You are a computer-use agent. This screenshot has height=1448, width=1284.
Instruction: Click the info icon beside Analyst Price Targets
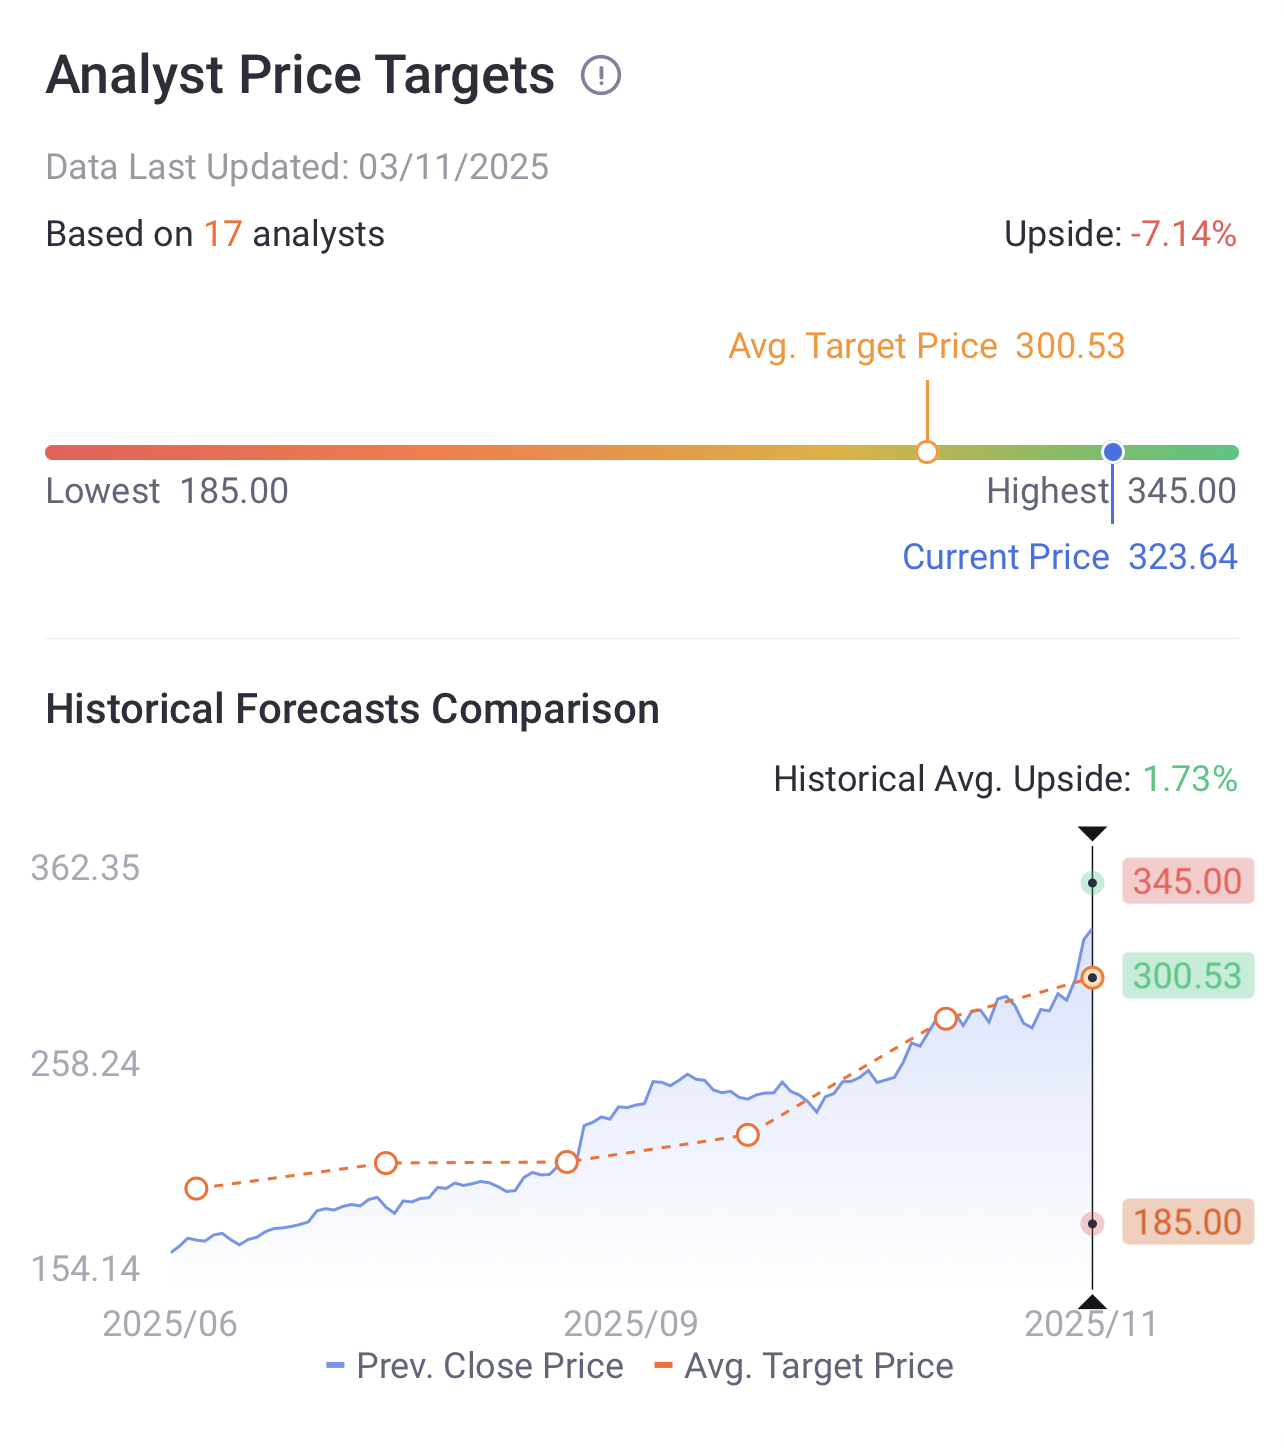coord(601,76)
